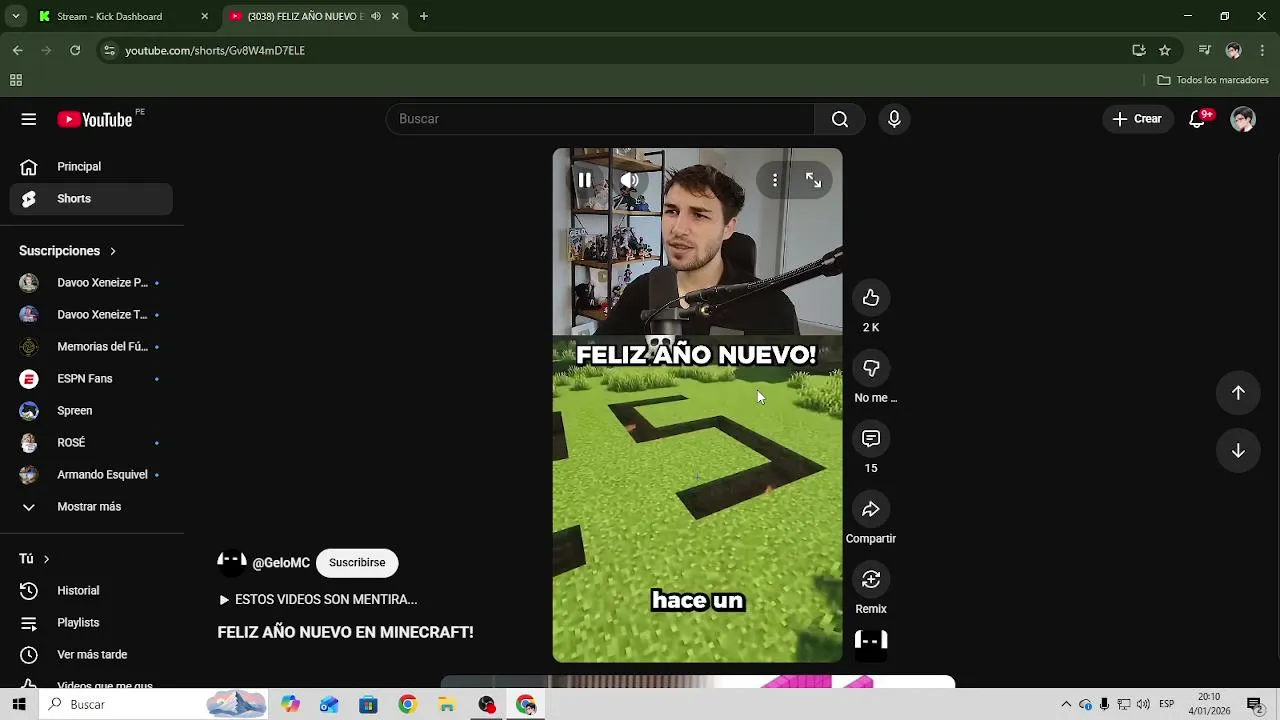Open the @GeloMC channel link

click(x=281, y=563)
